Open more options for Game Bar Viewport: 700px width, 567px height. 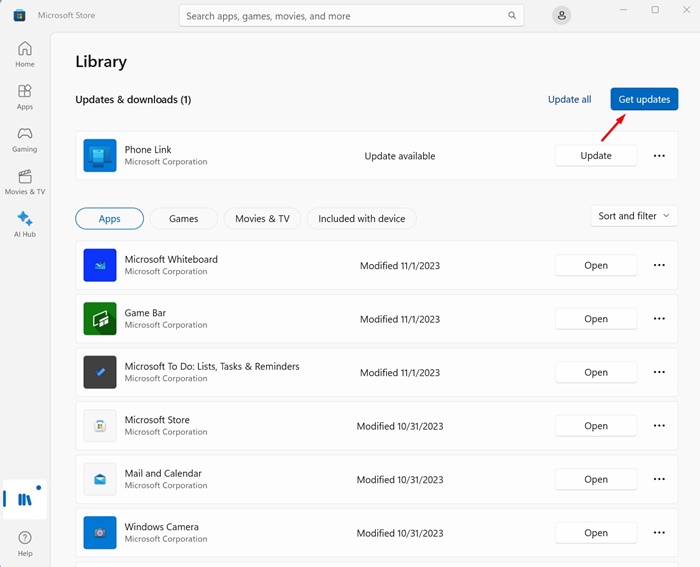tap(659, 319)
